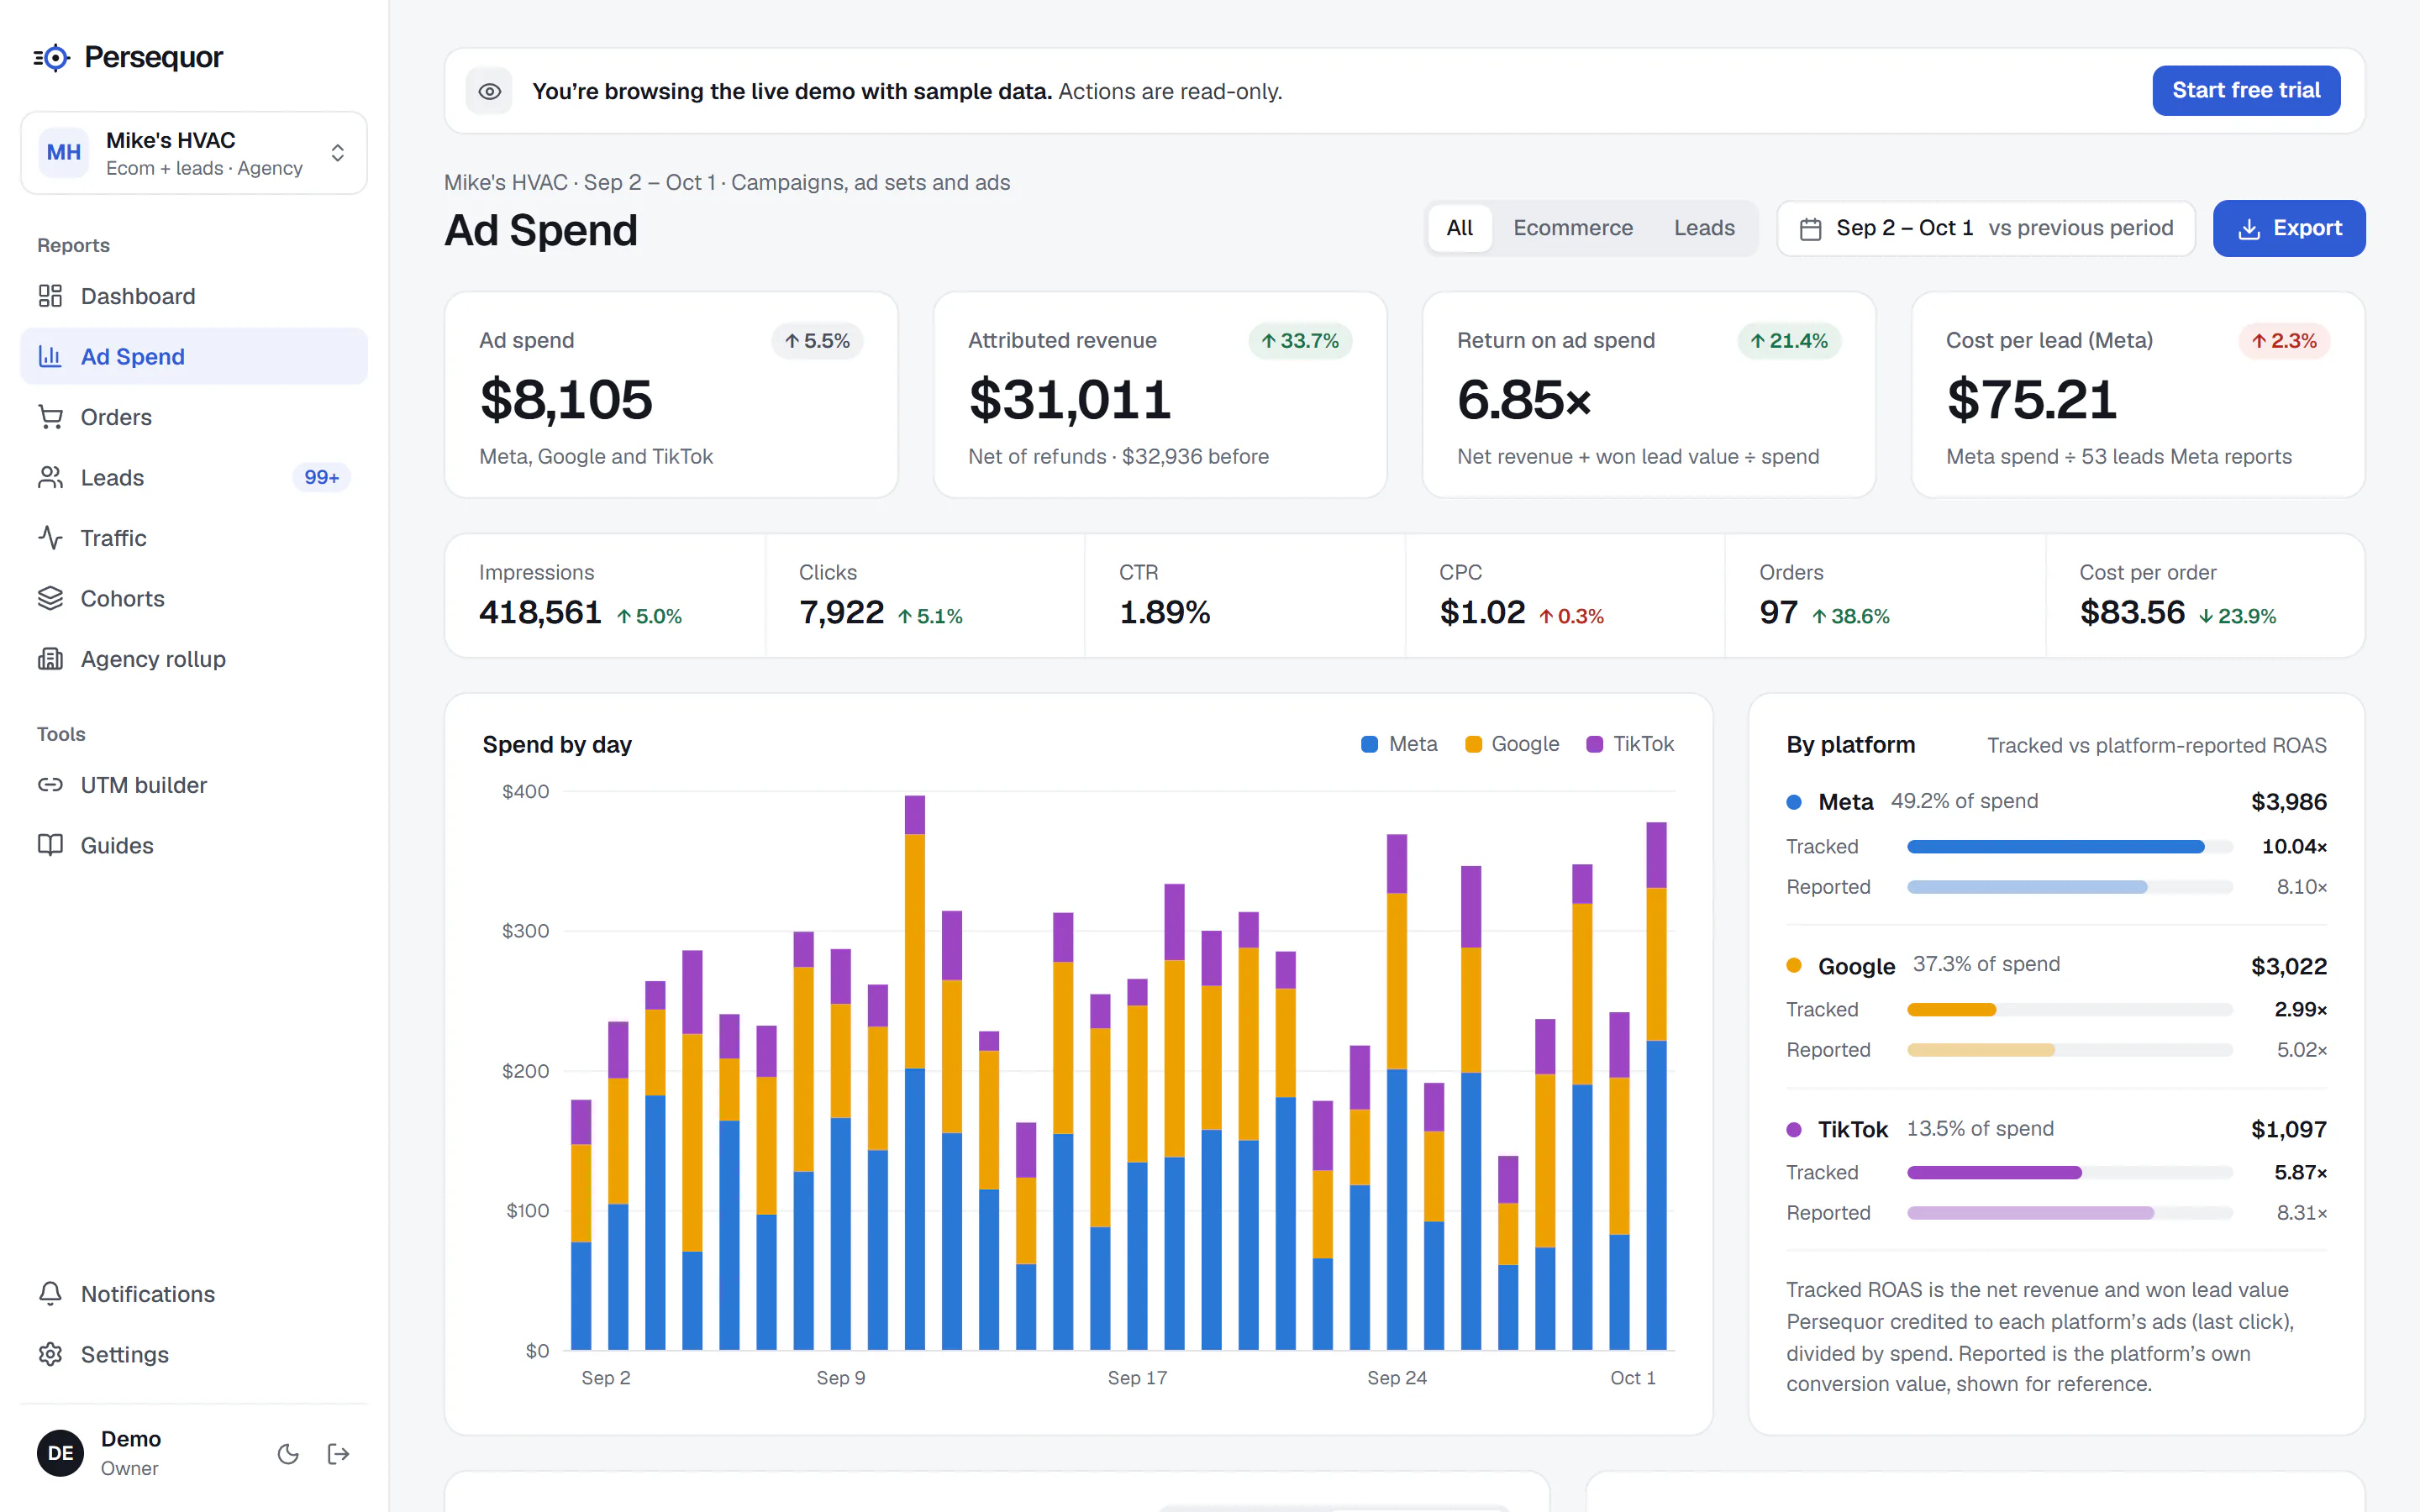Click the eye icon in demo banner
Viewport: 2420px width, 1512px height.
pyautogui.click(x=489, y=91)
